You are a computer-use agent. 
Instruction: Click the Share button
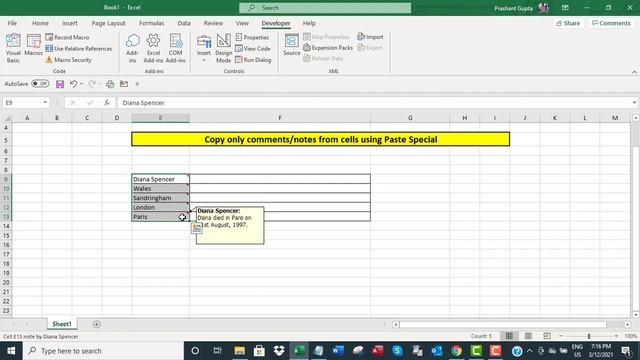point(568,23)
